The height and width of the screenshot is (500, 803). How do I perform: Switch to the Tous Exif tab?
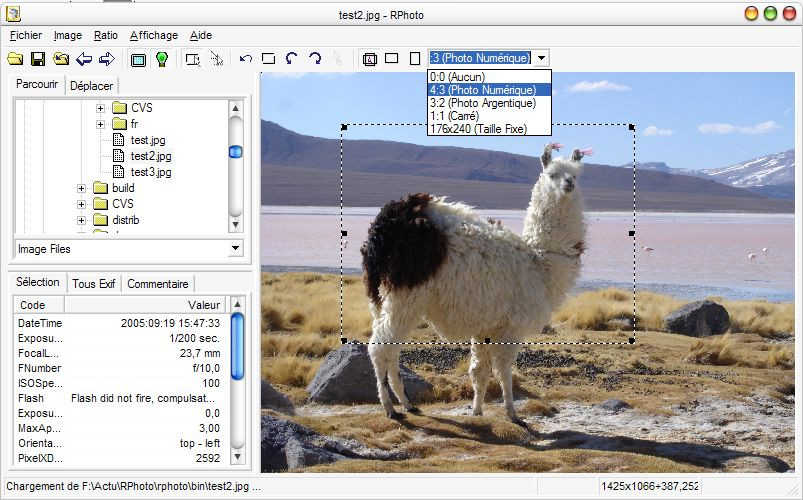94,283
